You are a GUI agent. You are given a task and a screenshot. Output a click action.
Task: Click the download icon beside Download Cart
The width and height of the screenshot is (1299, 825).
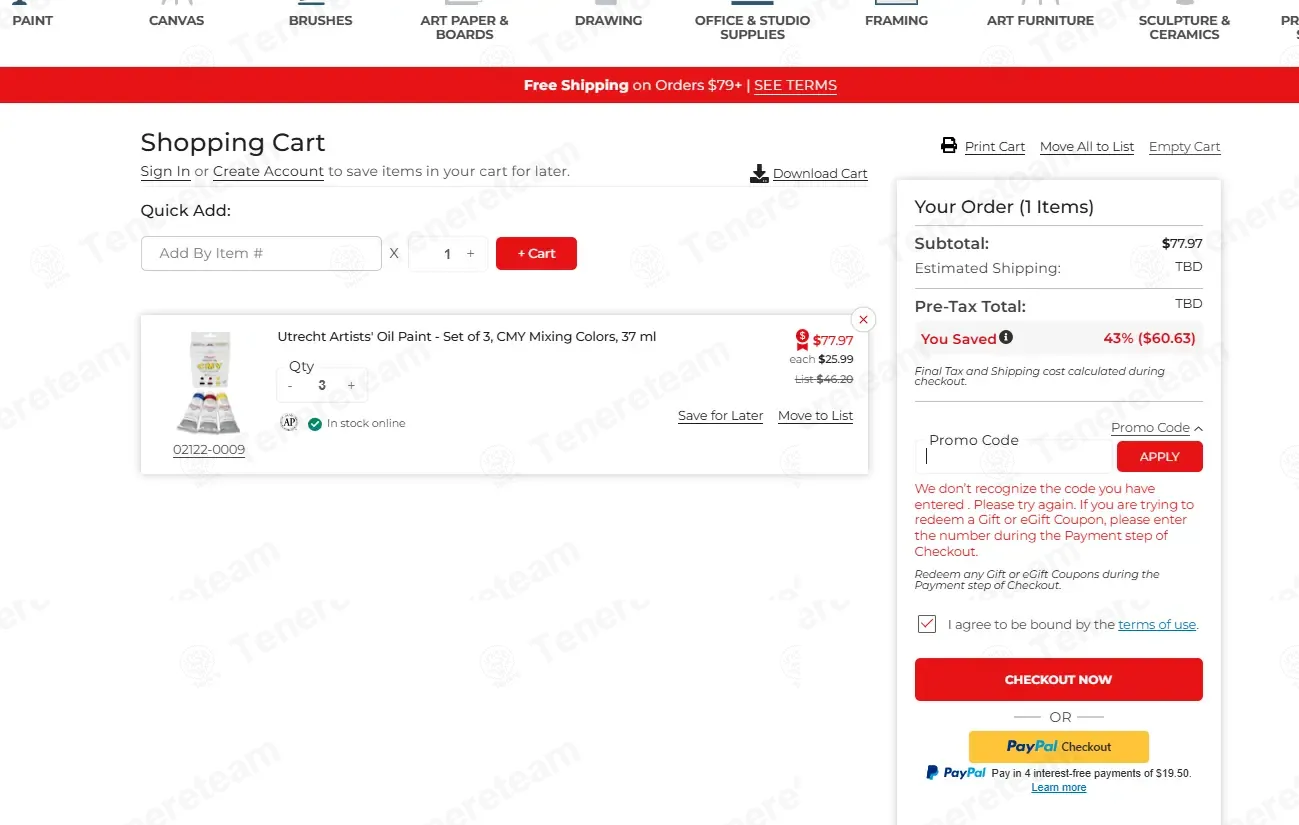pos(759,174)
